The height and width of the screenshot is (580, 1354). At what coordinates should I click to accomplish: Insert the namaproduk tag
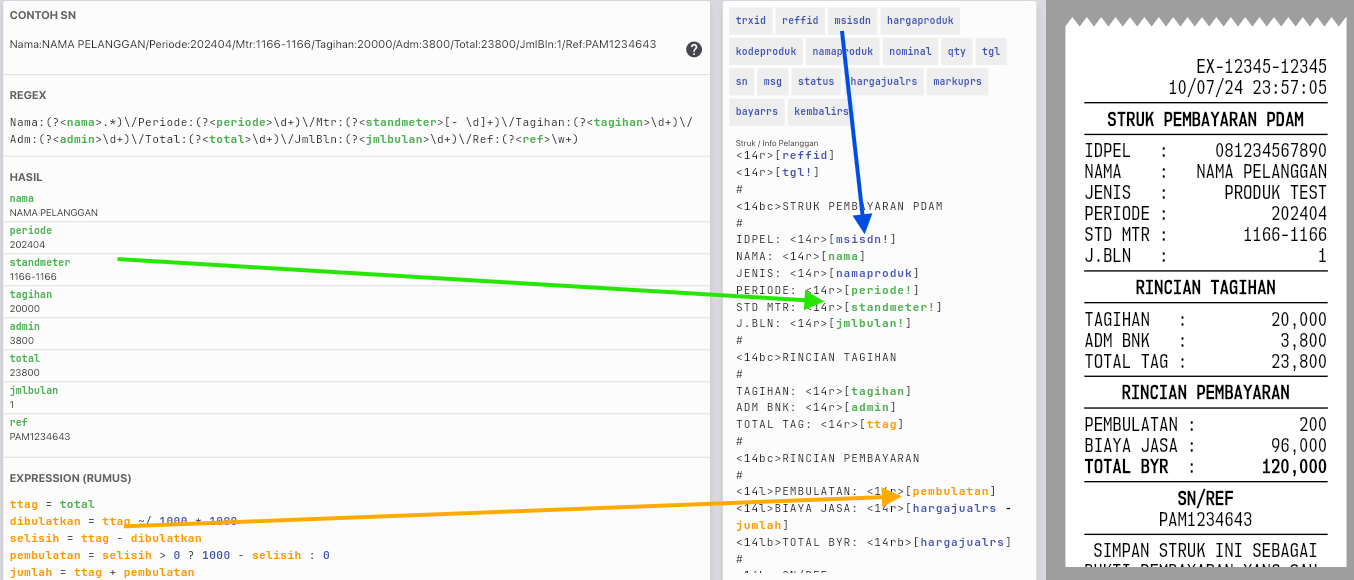click(x=843, y=51)
